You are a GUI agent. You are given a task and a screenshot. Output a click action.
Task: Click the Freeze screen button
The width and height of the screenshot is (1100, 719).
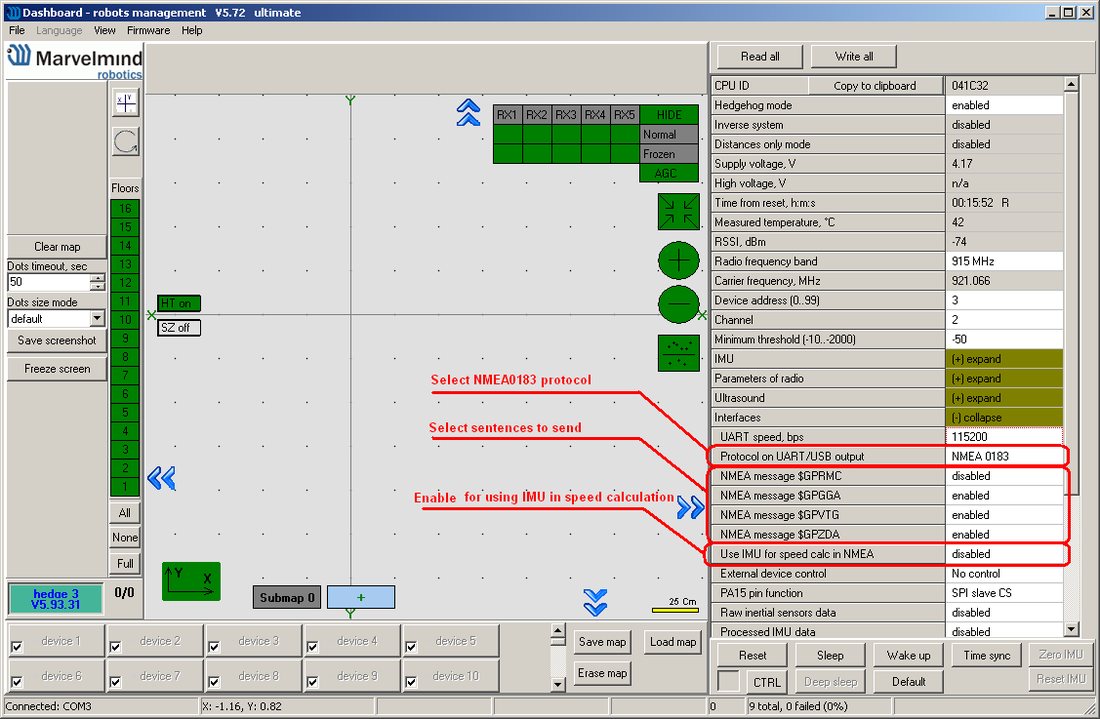click(57, 369)
